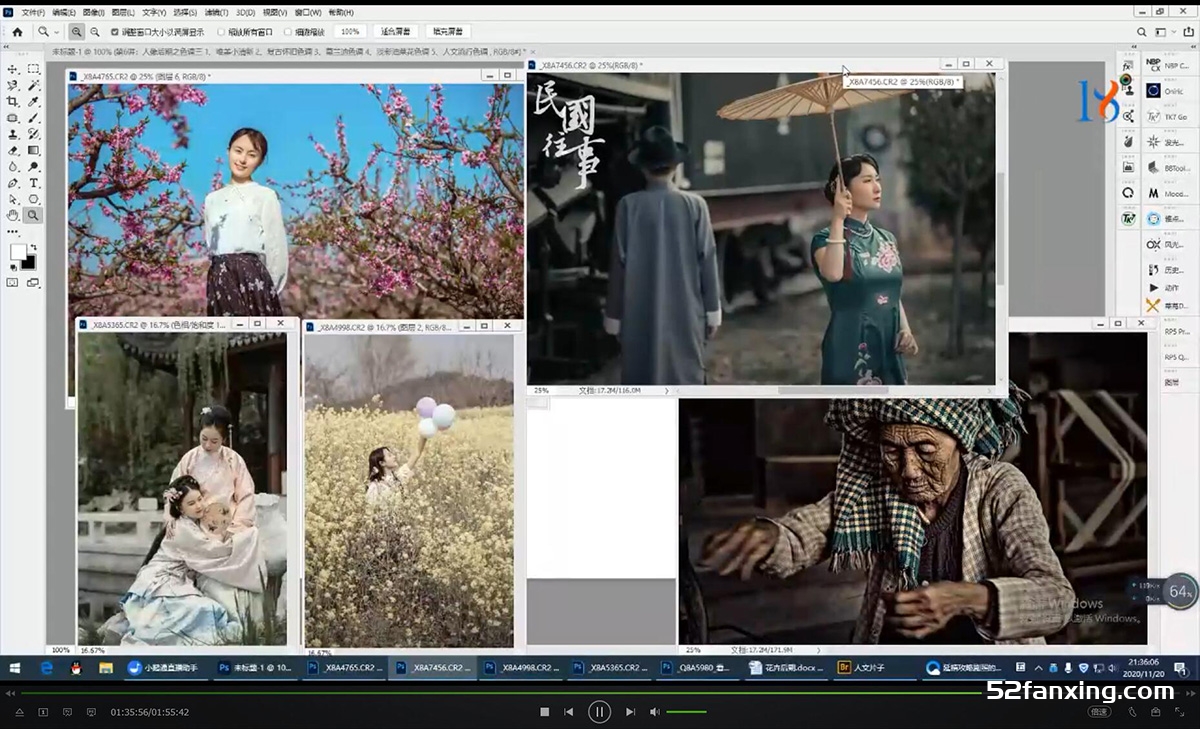
Task: Select the Gradient tool
Action: [34, 150]
